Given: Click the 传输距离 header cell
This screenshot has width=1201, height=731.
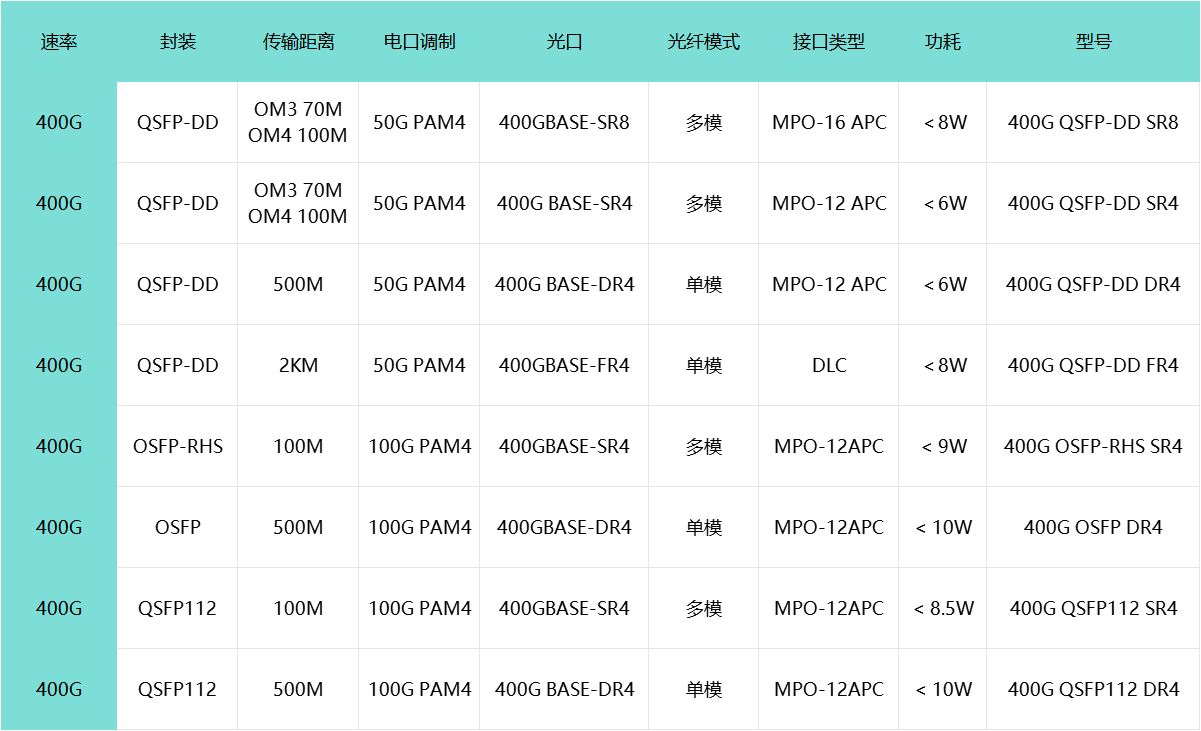Looking at the screenshot, I should 298,42.
